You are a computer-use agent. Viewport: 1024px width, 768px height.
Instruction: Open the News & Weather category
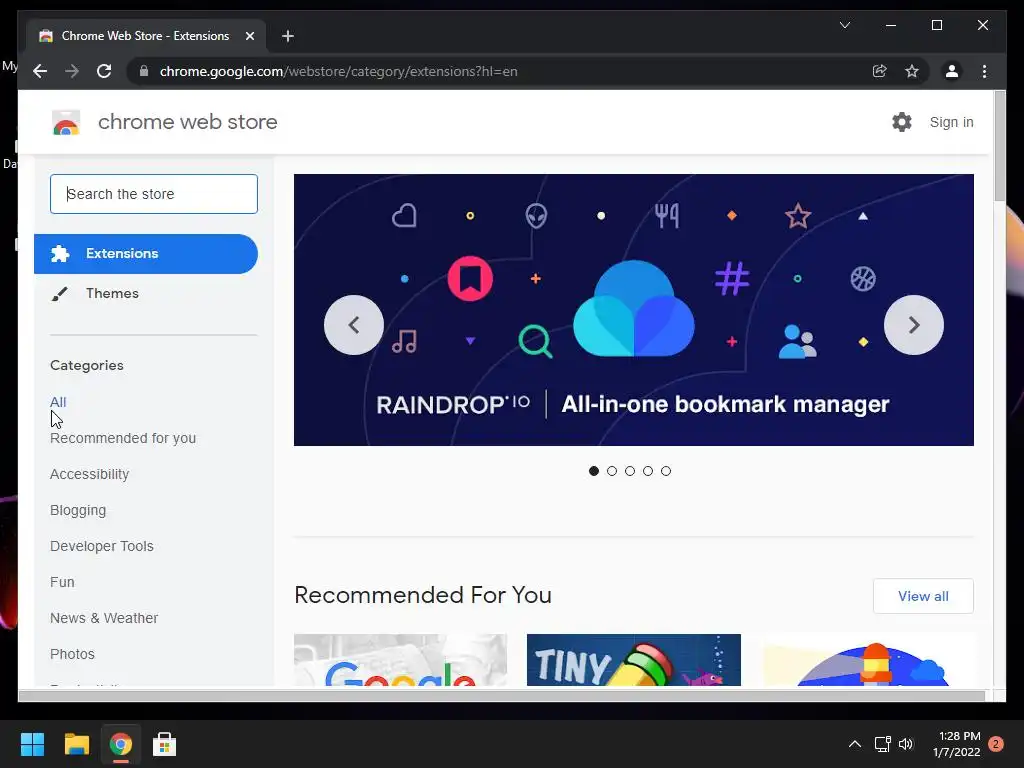pyautogui.click(x=104, y=618)
